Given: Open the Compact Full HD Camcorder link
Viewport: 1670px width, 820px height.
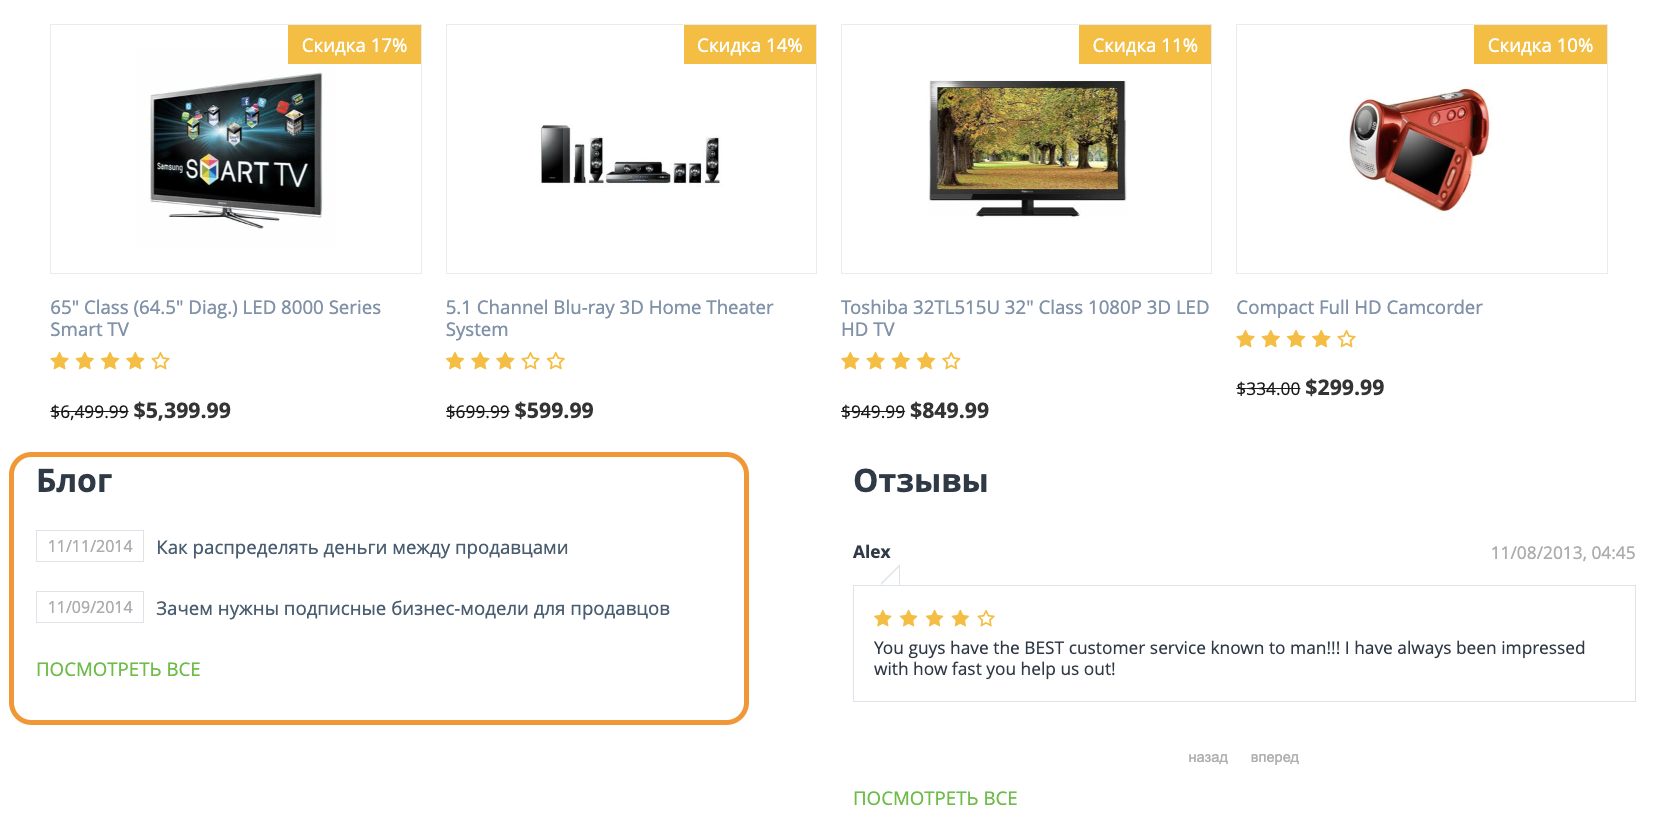Looking at the screenshot, I should 1359,308.
